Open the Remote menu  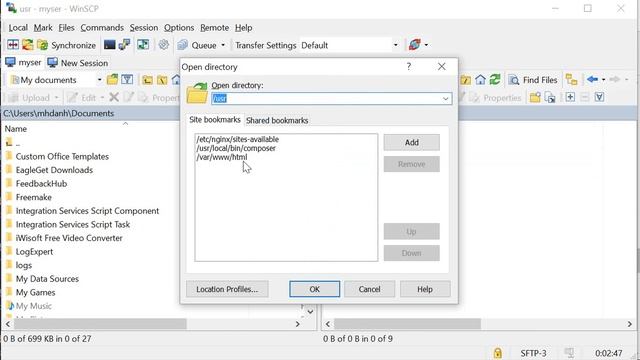pyautogui.click(x=214, y=28)
